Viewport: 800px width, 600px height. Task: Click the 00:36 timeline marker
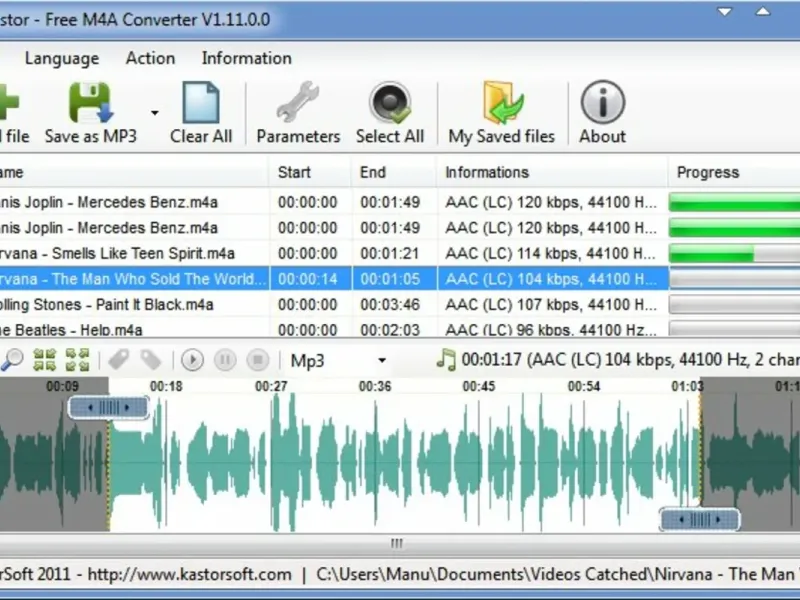point(375,386)
